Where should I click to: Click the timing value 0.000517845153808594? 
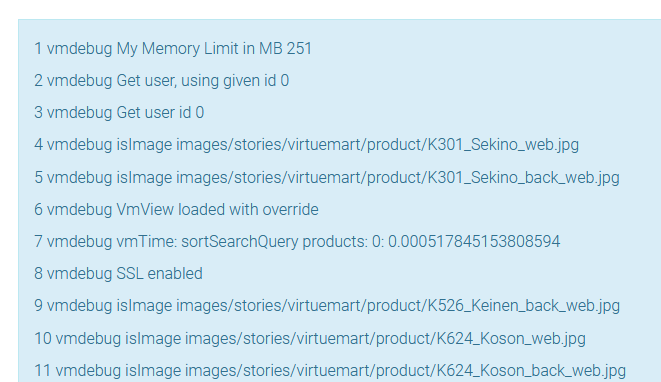(474, 242)
